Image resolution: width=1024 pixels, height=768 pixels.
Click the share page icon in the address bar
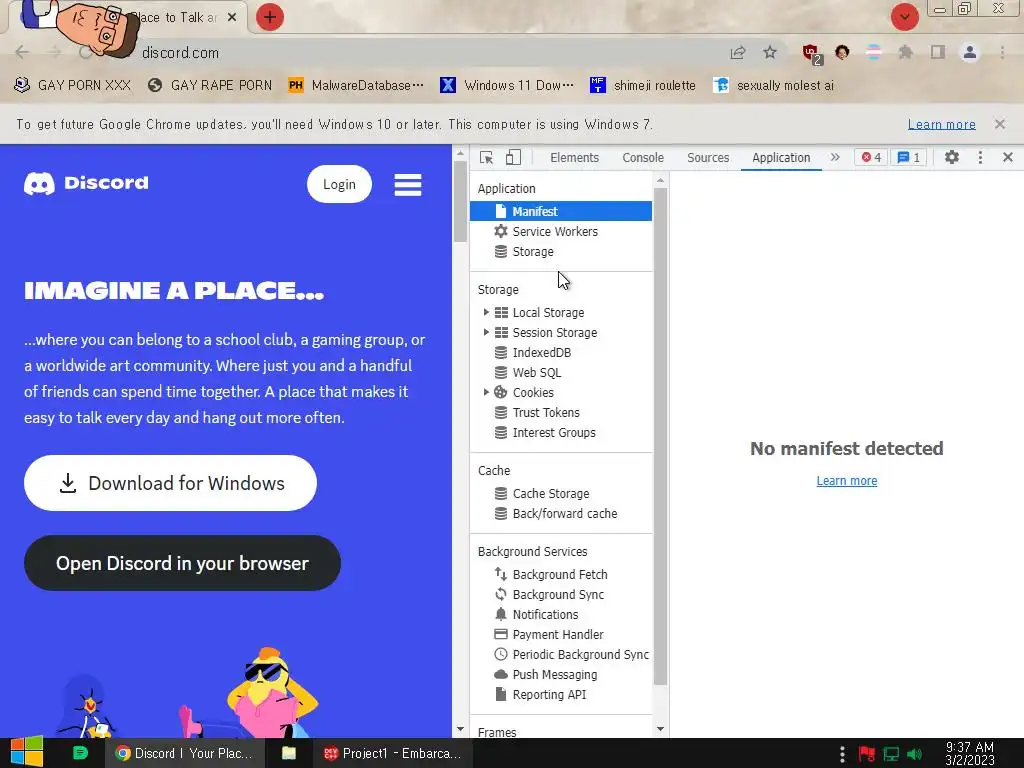point(738,52)
